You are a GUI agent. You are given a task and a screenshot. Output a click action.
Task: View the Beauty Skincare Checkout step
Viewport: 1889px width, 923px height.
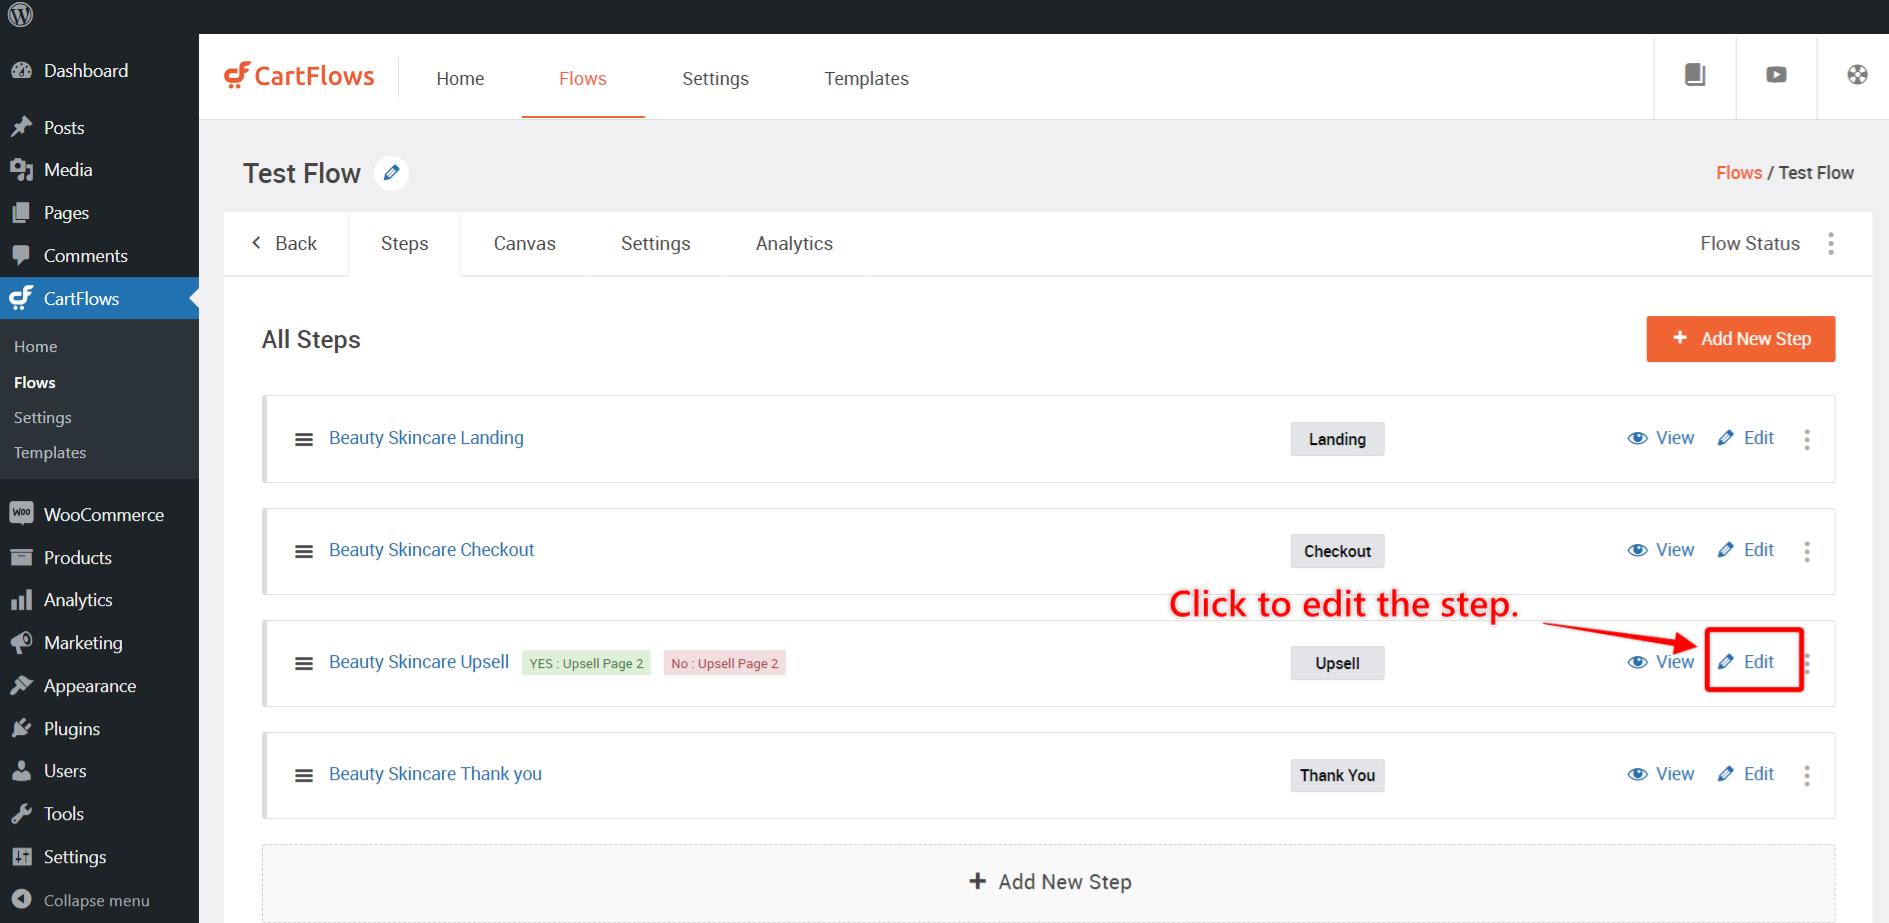1661,550
